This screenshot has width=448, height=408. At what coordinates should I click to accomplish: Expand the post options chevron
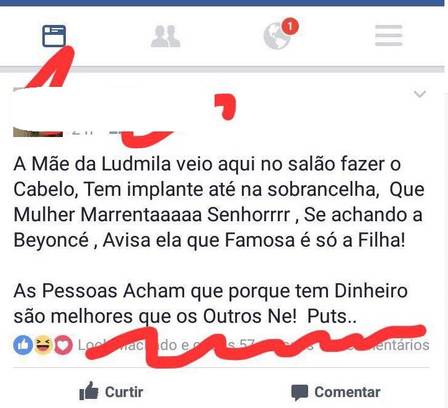[420, 94]
